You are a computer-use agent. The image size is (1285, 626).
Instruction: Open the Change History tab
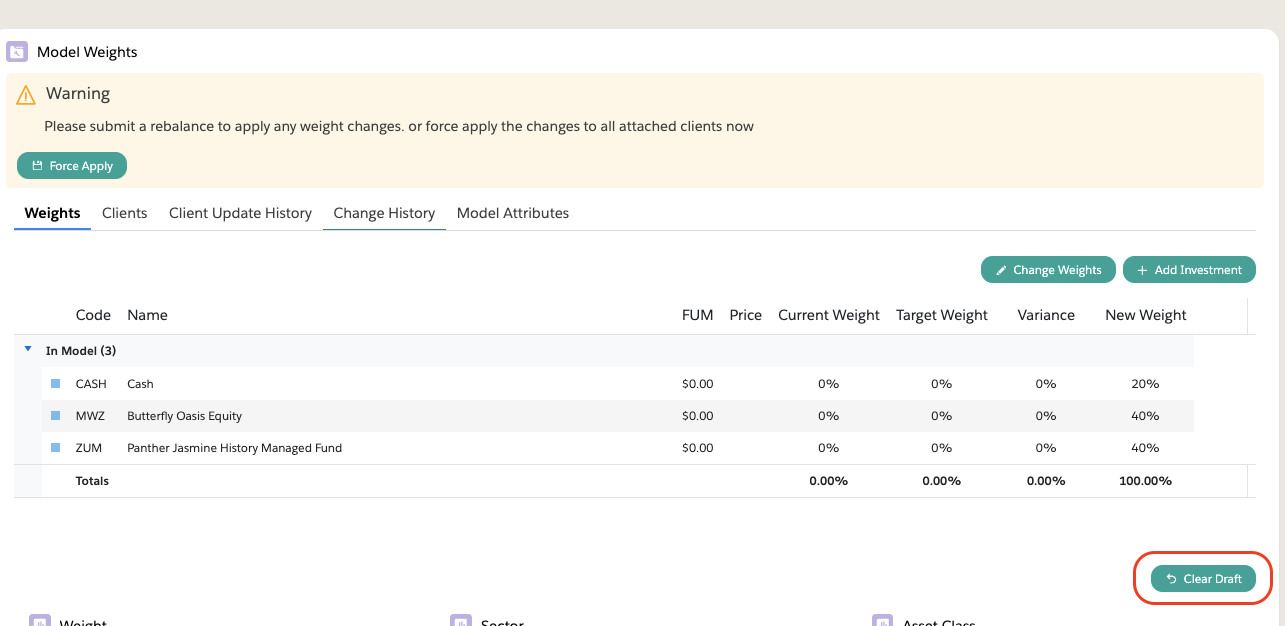(384, 213)
